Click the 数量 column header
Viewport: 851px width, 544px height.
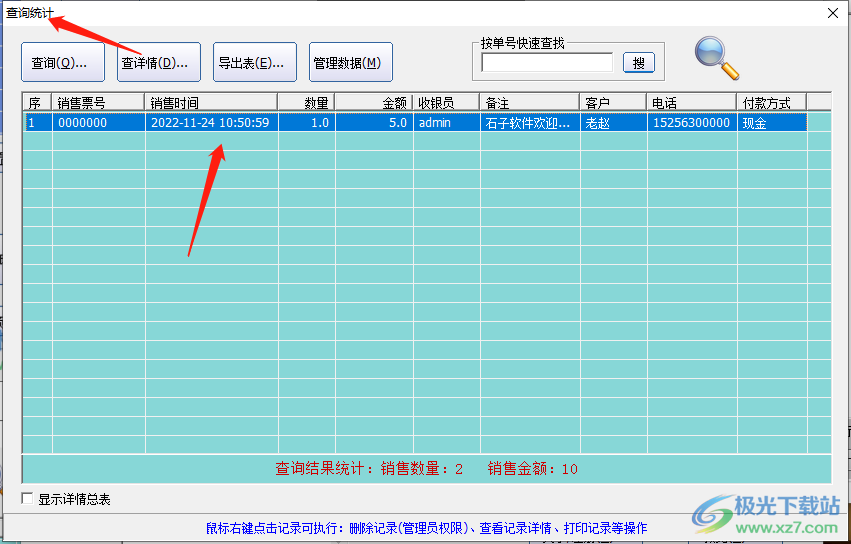[306, 103]
